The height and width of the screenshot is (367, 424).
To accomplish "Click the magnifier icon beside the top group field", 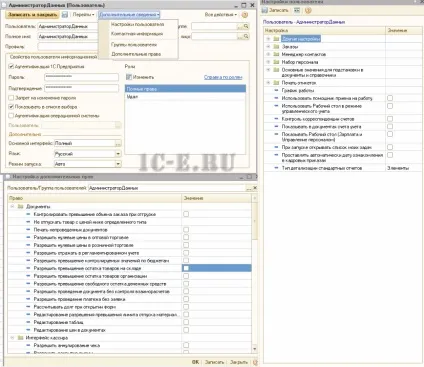I will coord(246,26).
